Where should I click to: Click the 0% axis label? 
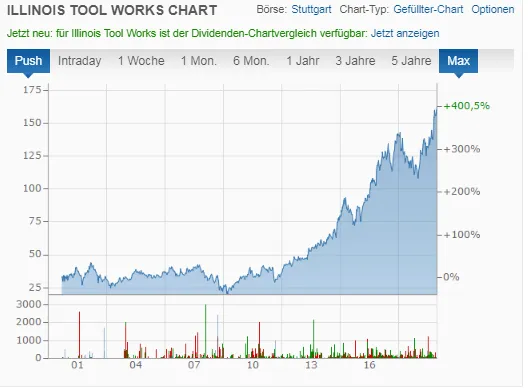[451, 277]
